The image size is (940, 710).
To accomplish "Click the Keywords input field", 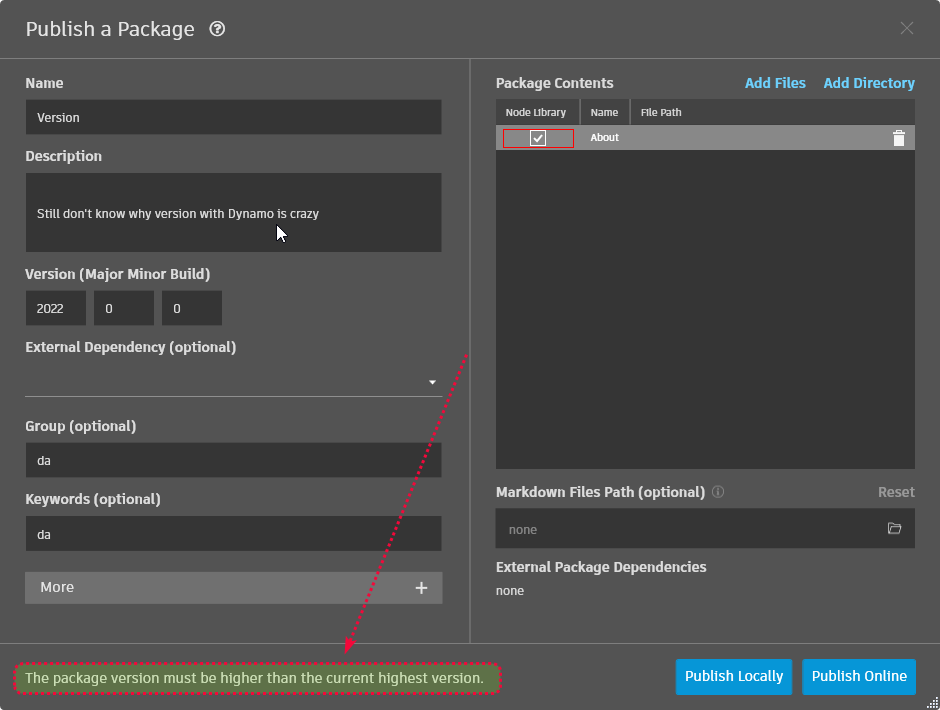I will (233, 534).
